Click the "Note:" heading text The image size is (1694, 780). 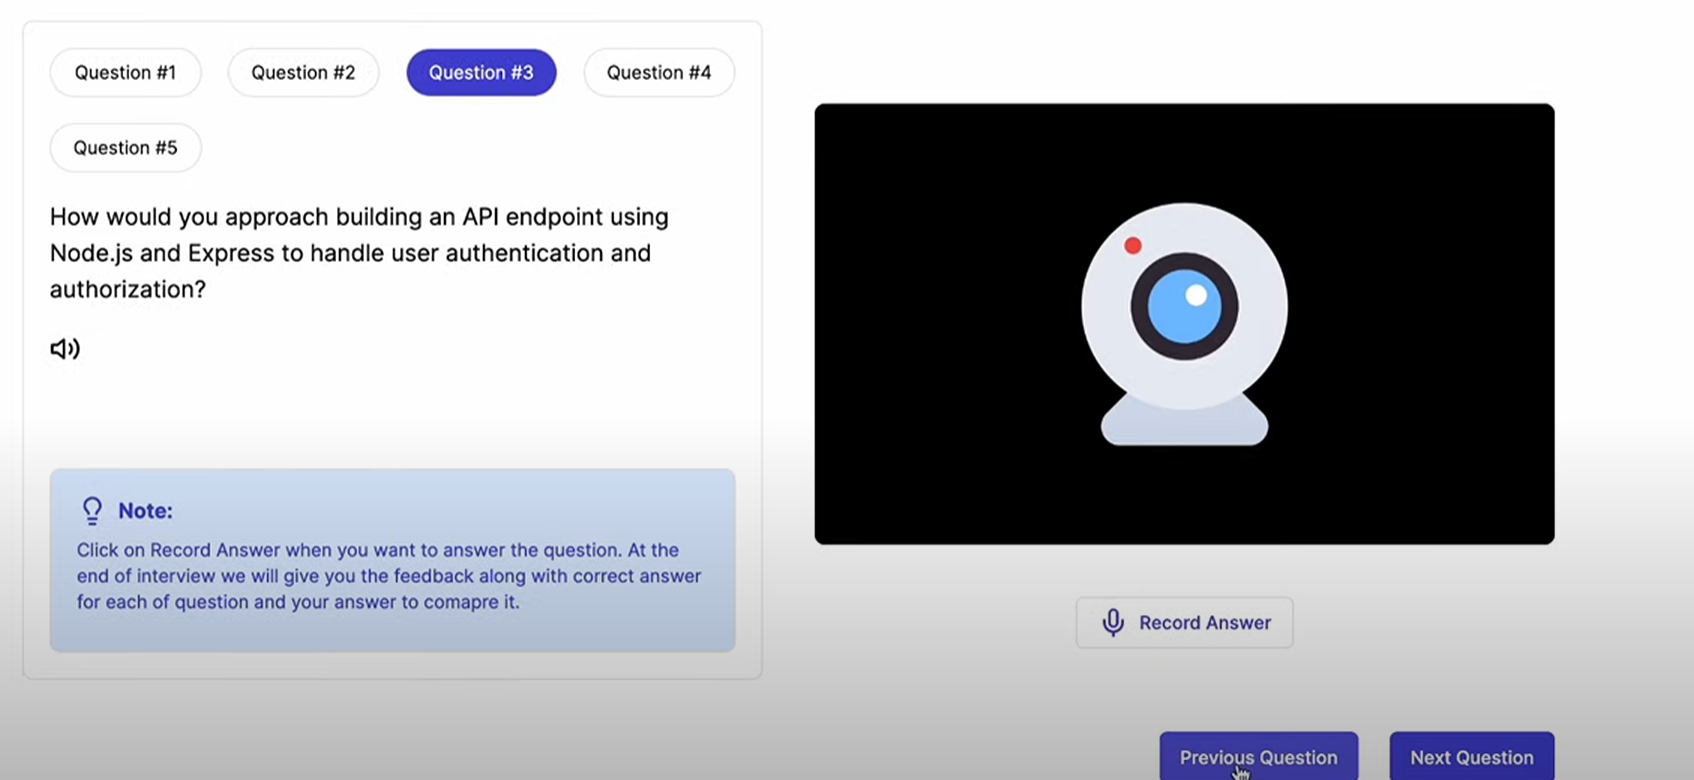click(145, 511)
